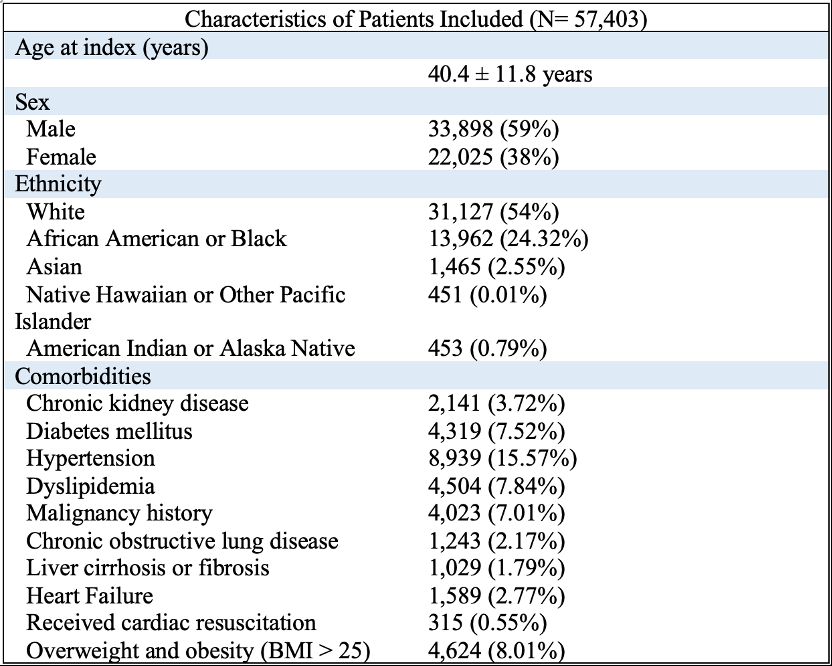Select the 'African American or Black' label
Image resolution: width=832 pixels, height=666 pixels.
[156, 239]
